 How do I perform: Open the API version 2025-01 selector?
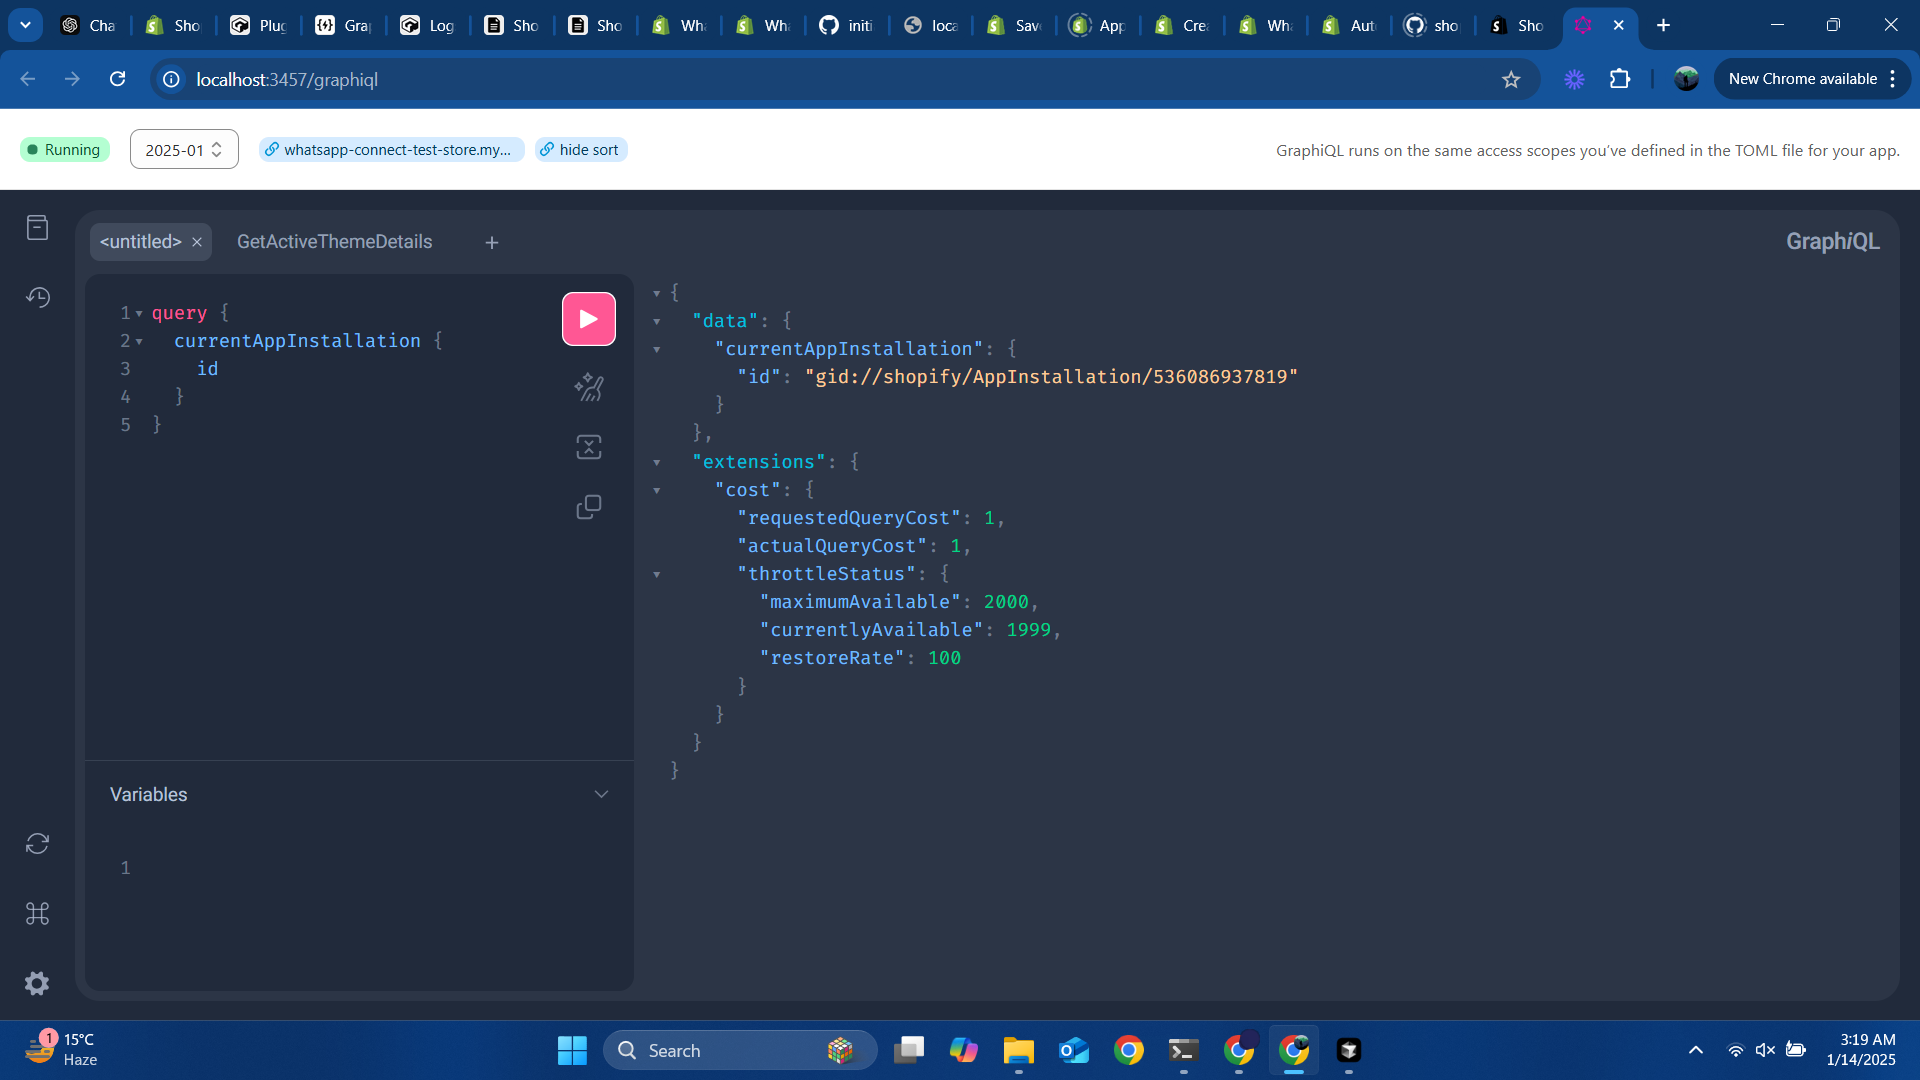click(x=184, y=150)
